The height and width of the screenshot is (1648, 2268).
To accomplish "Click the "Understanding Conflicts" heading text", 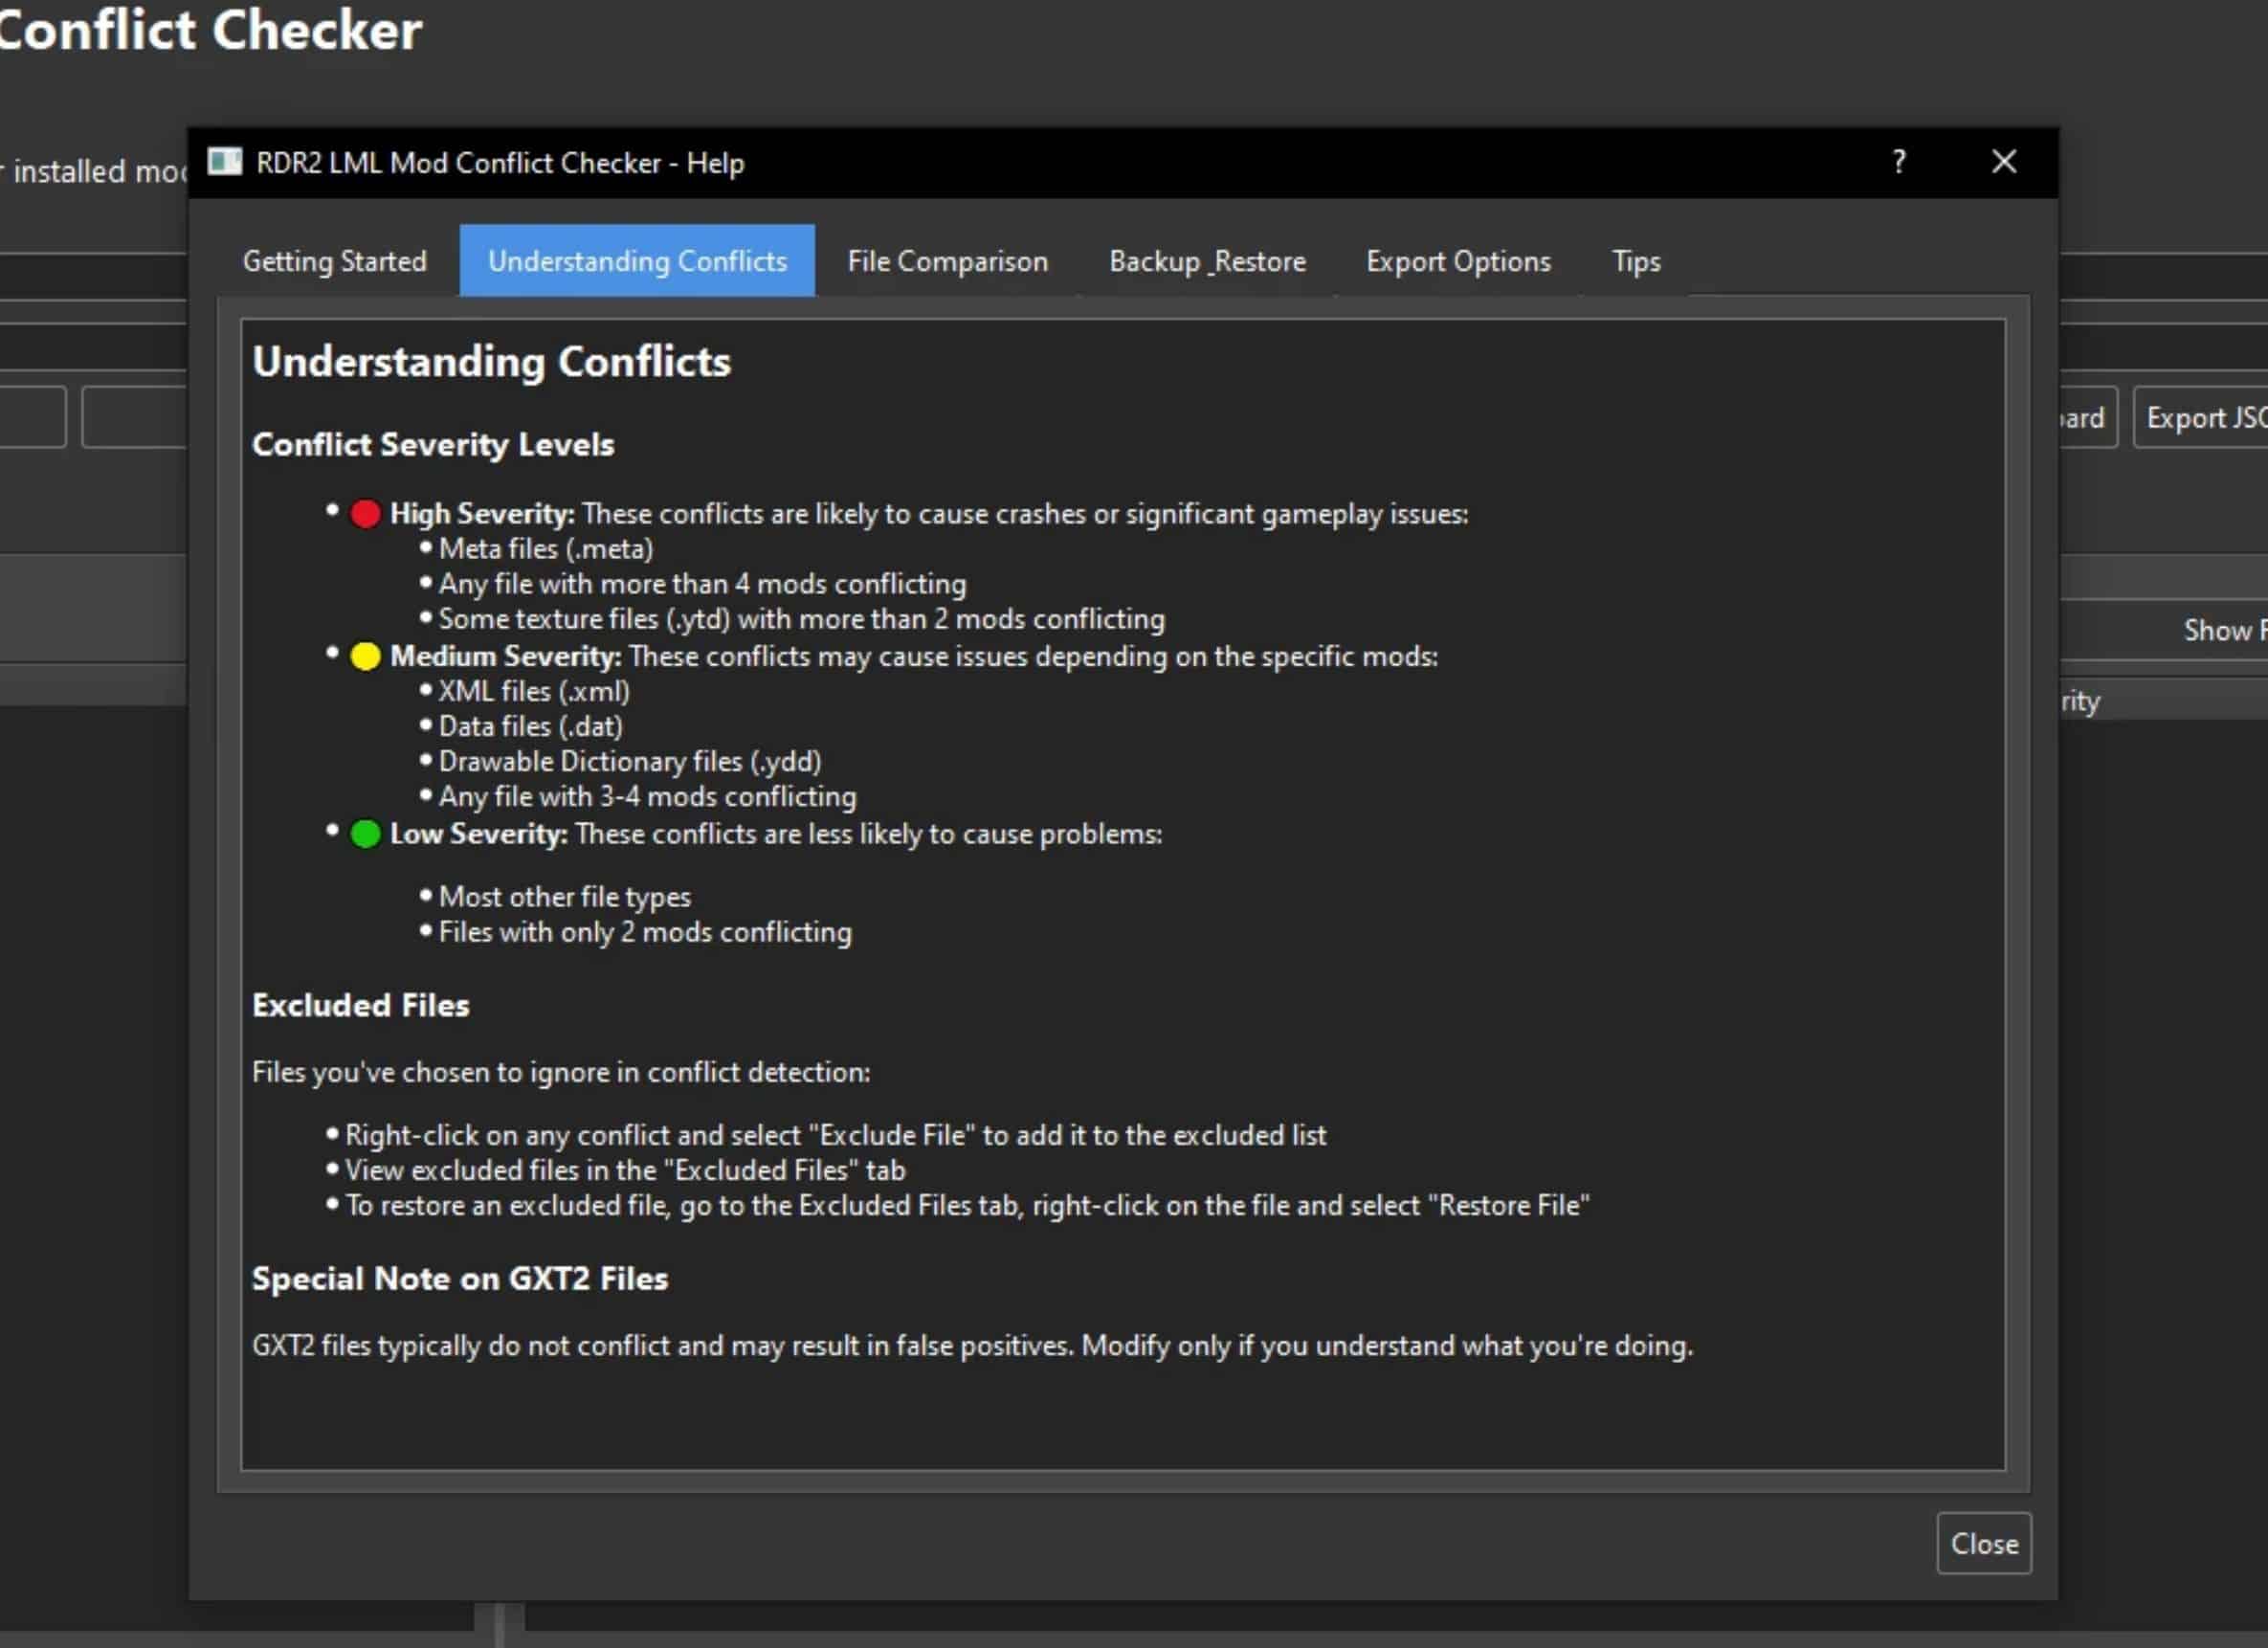I will pos(491,362).
